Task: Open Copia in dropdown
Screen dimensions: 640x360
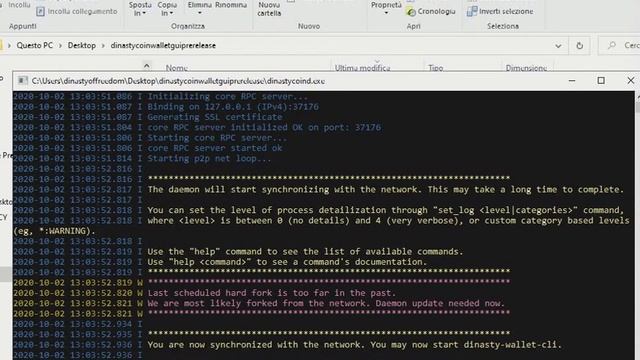Action: point(167,9)
